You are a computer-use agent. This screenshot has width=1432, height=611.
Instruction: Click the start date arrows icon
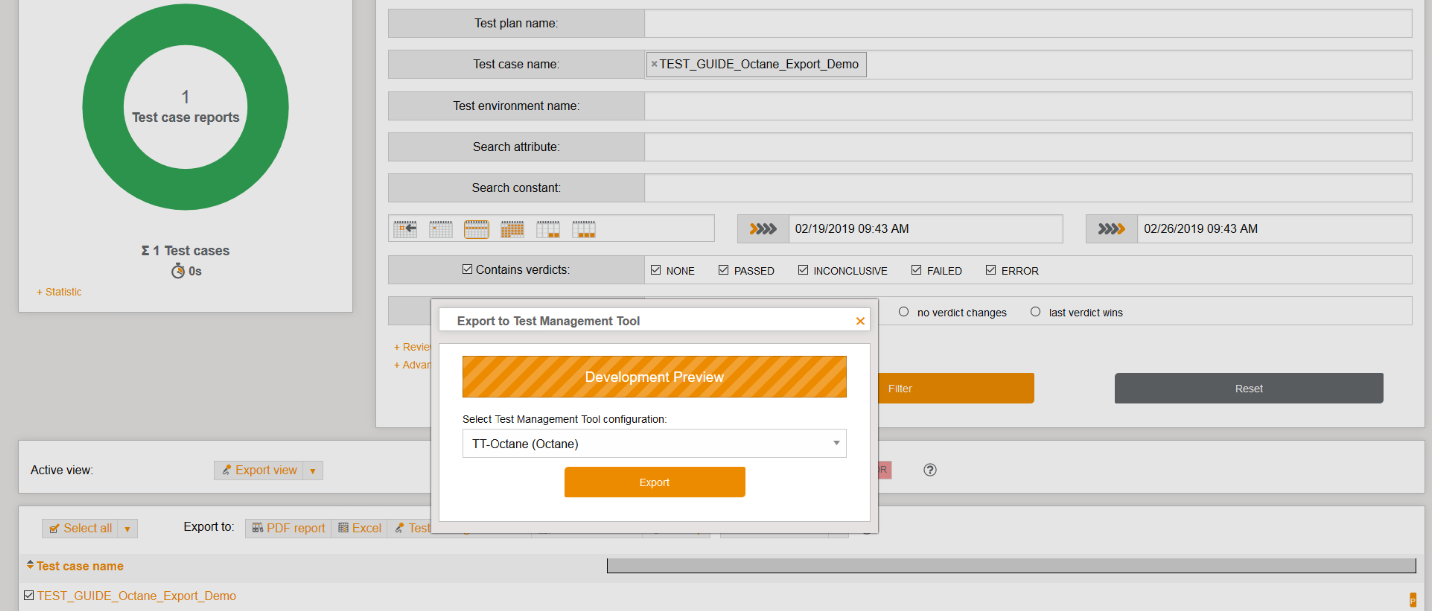(x=763, y=229)
